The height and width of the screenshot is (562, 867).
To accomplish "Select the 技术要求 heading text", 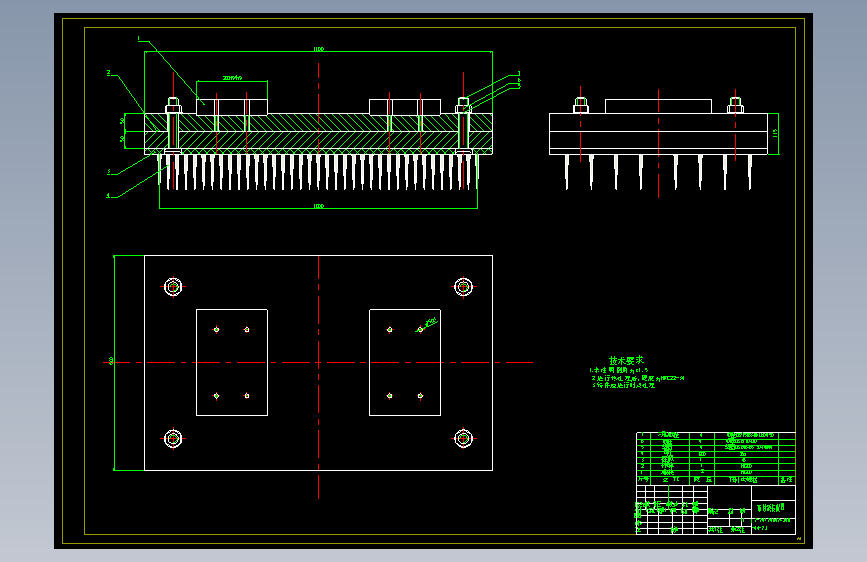I will click(x=626, y=360).
